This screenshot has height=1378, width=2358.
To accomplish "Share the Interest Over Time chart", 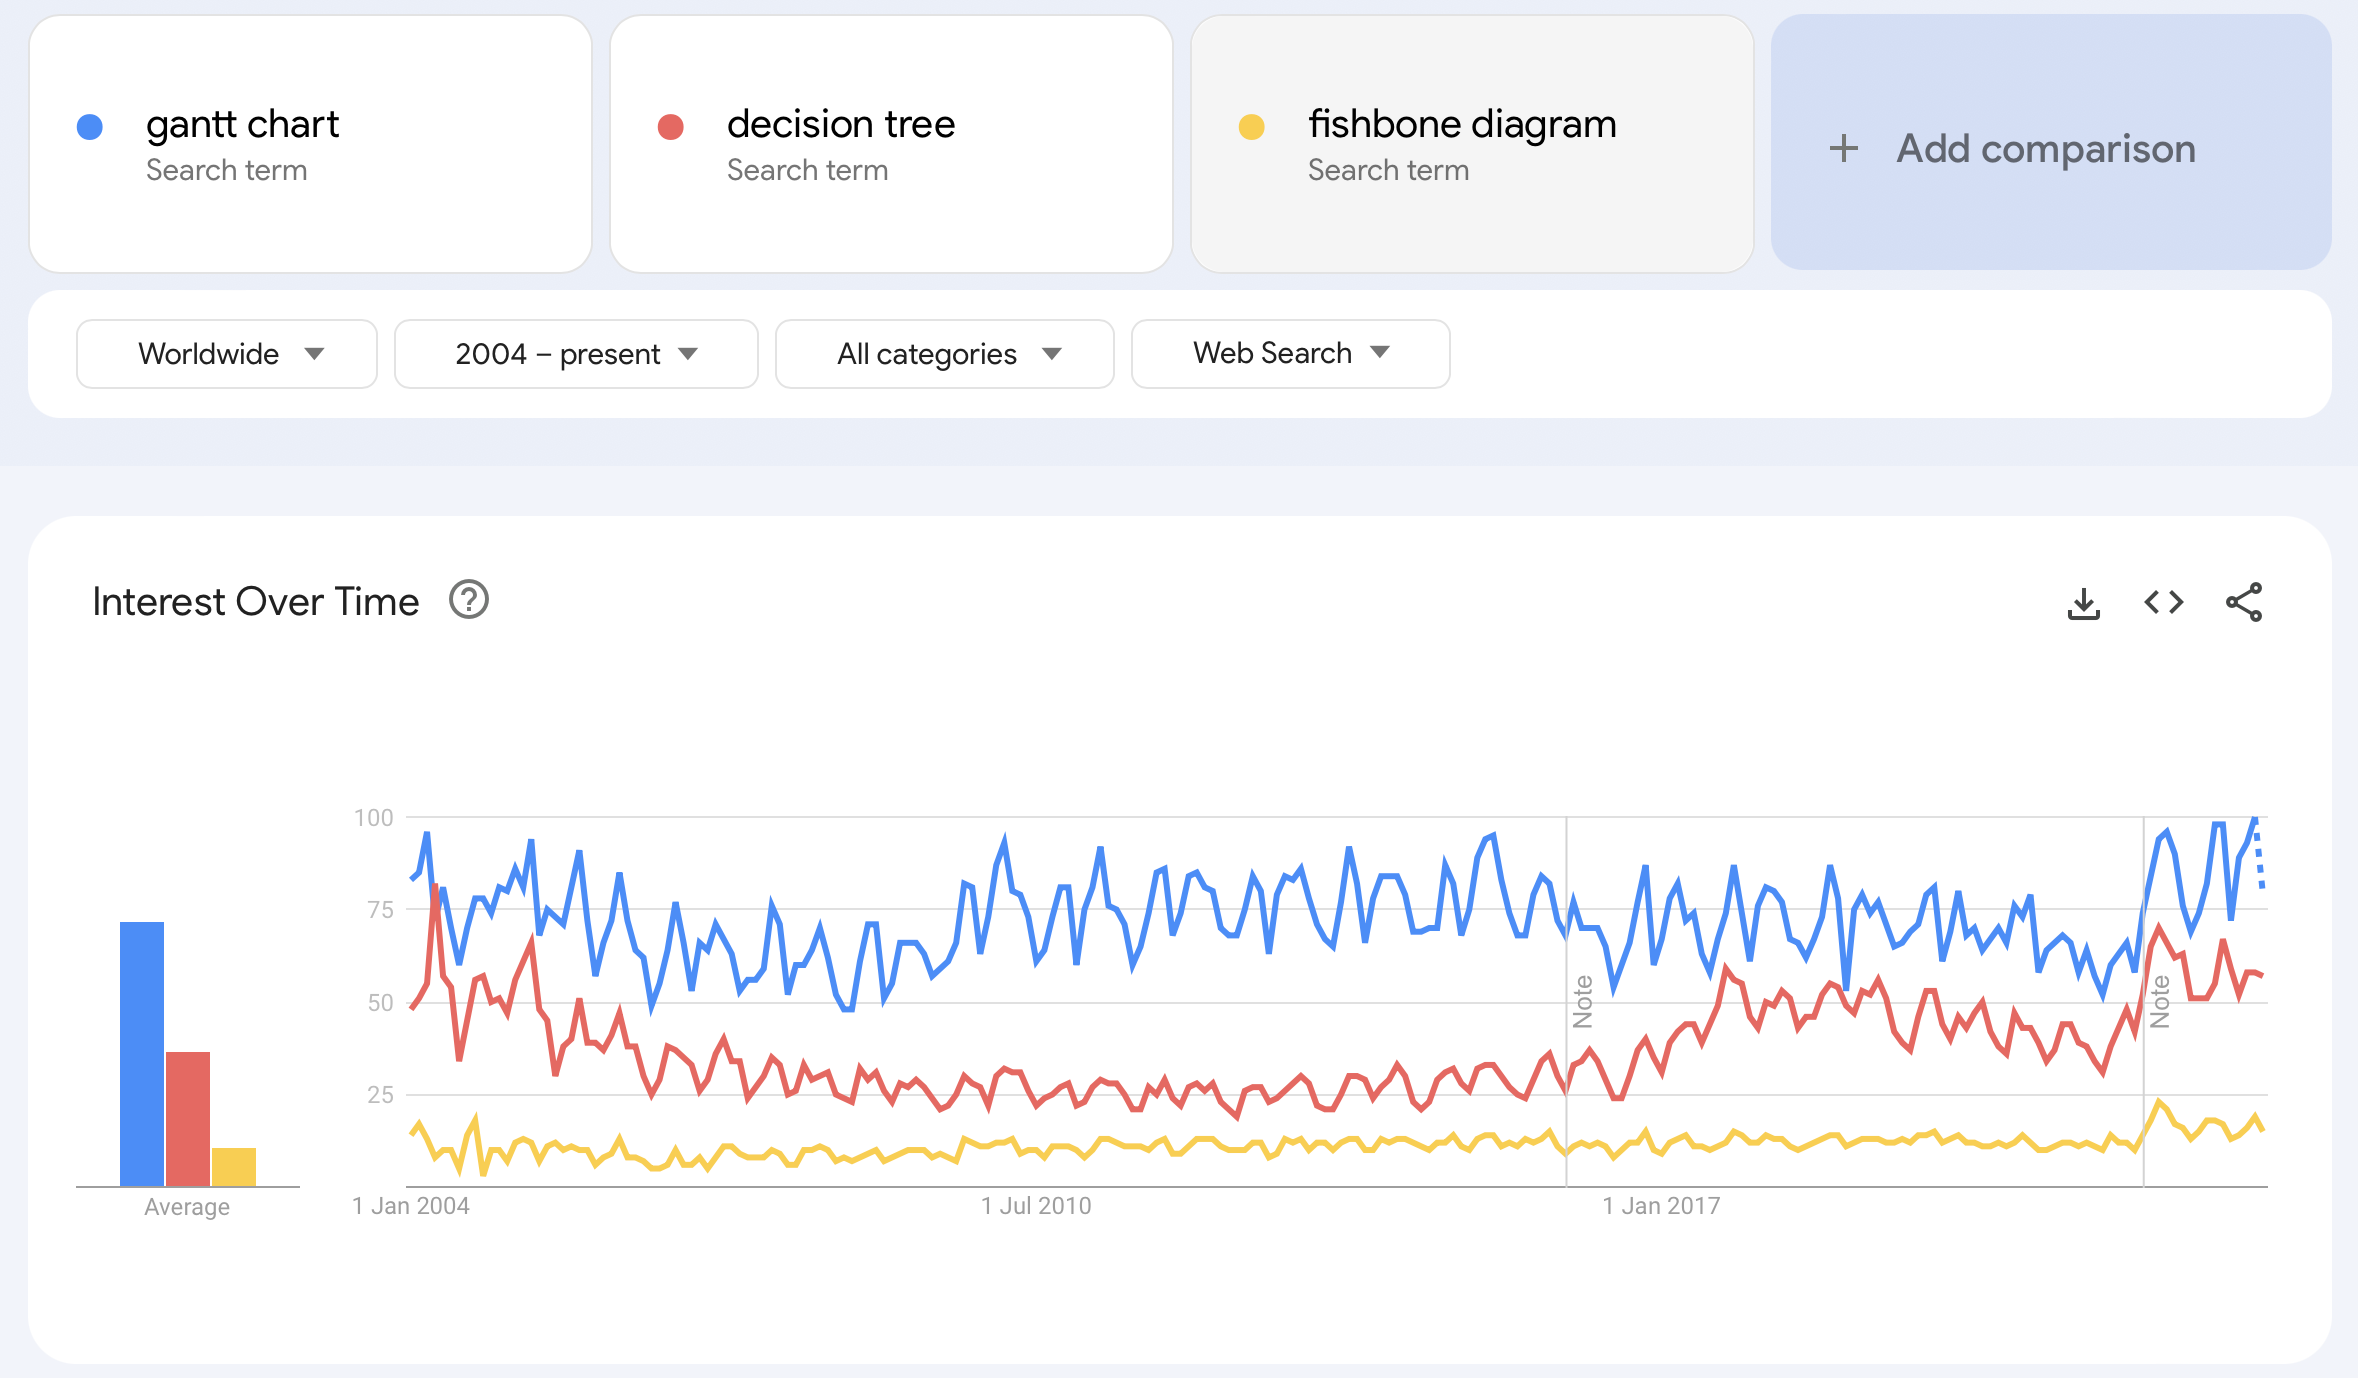I will click(2243, 602).
